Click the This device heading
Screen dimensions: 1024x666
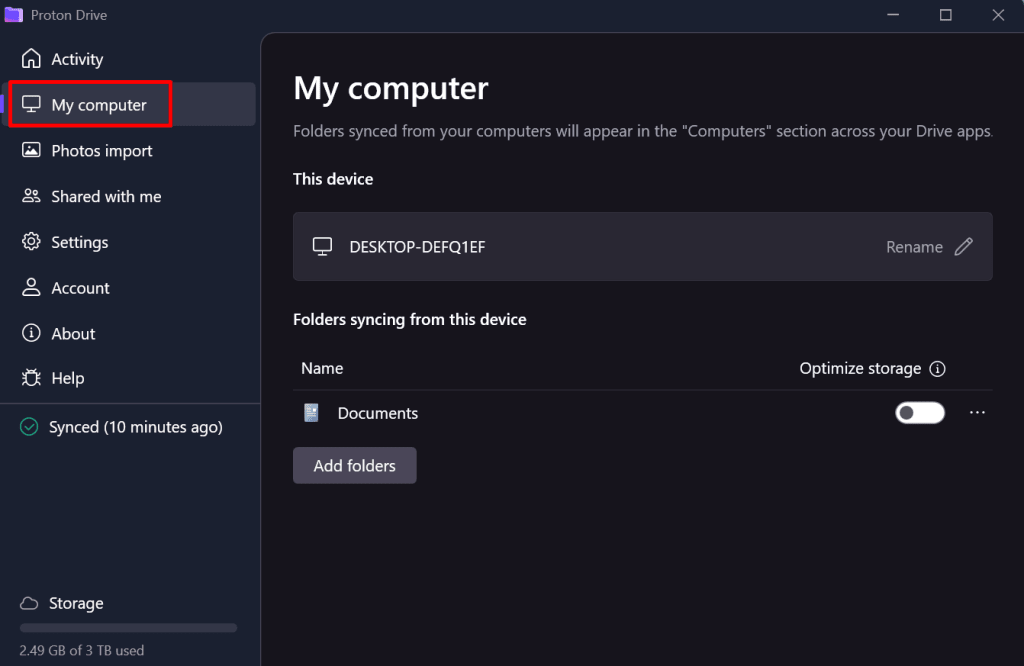coord(333,179)
